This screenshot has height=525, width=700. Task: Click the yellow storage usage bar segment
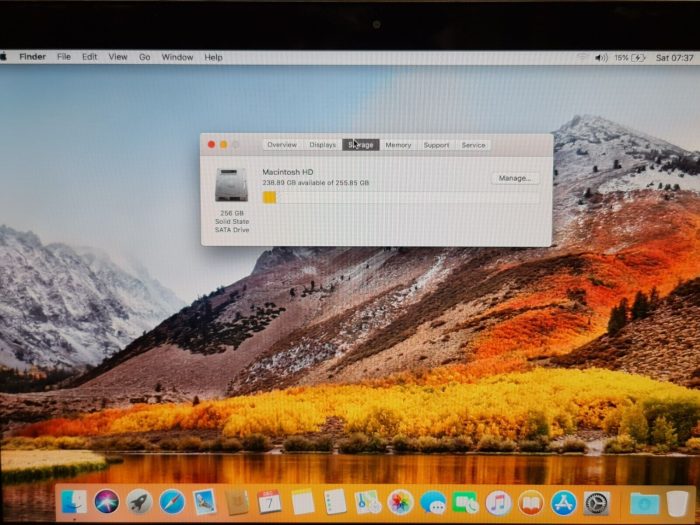[269, 197]
